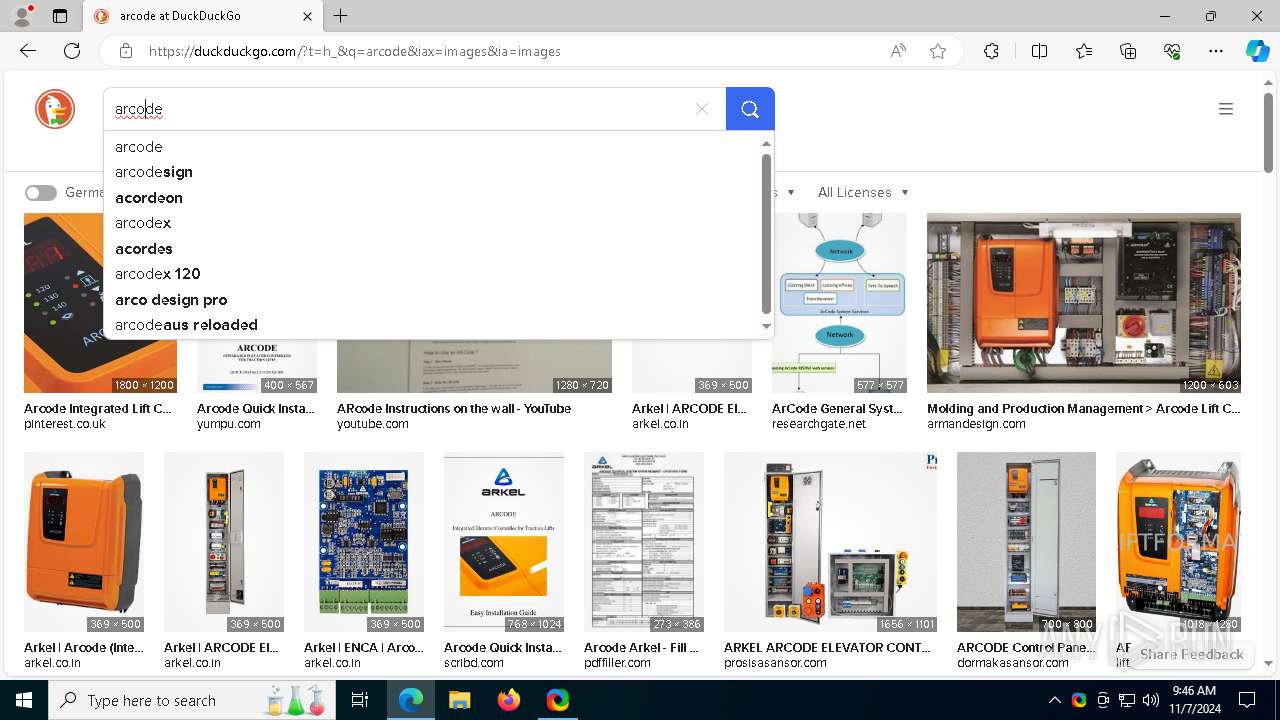View site information lock icon
Screen dimensions: 1280x720
tap(125, 51)
